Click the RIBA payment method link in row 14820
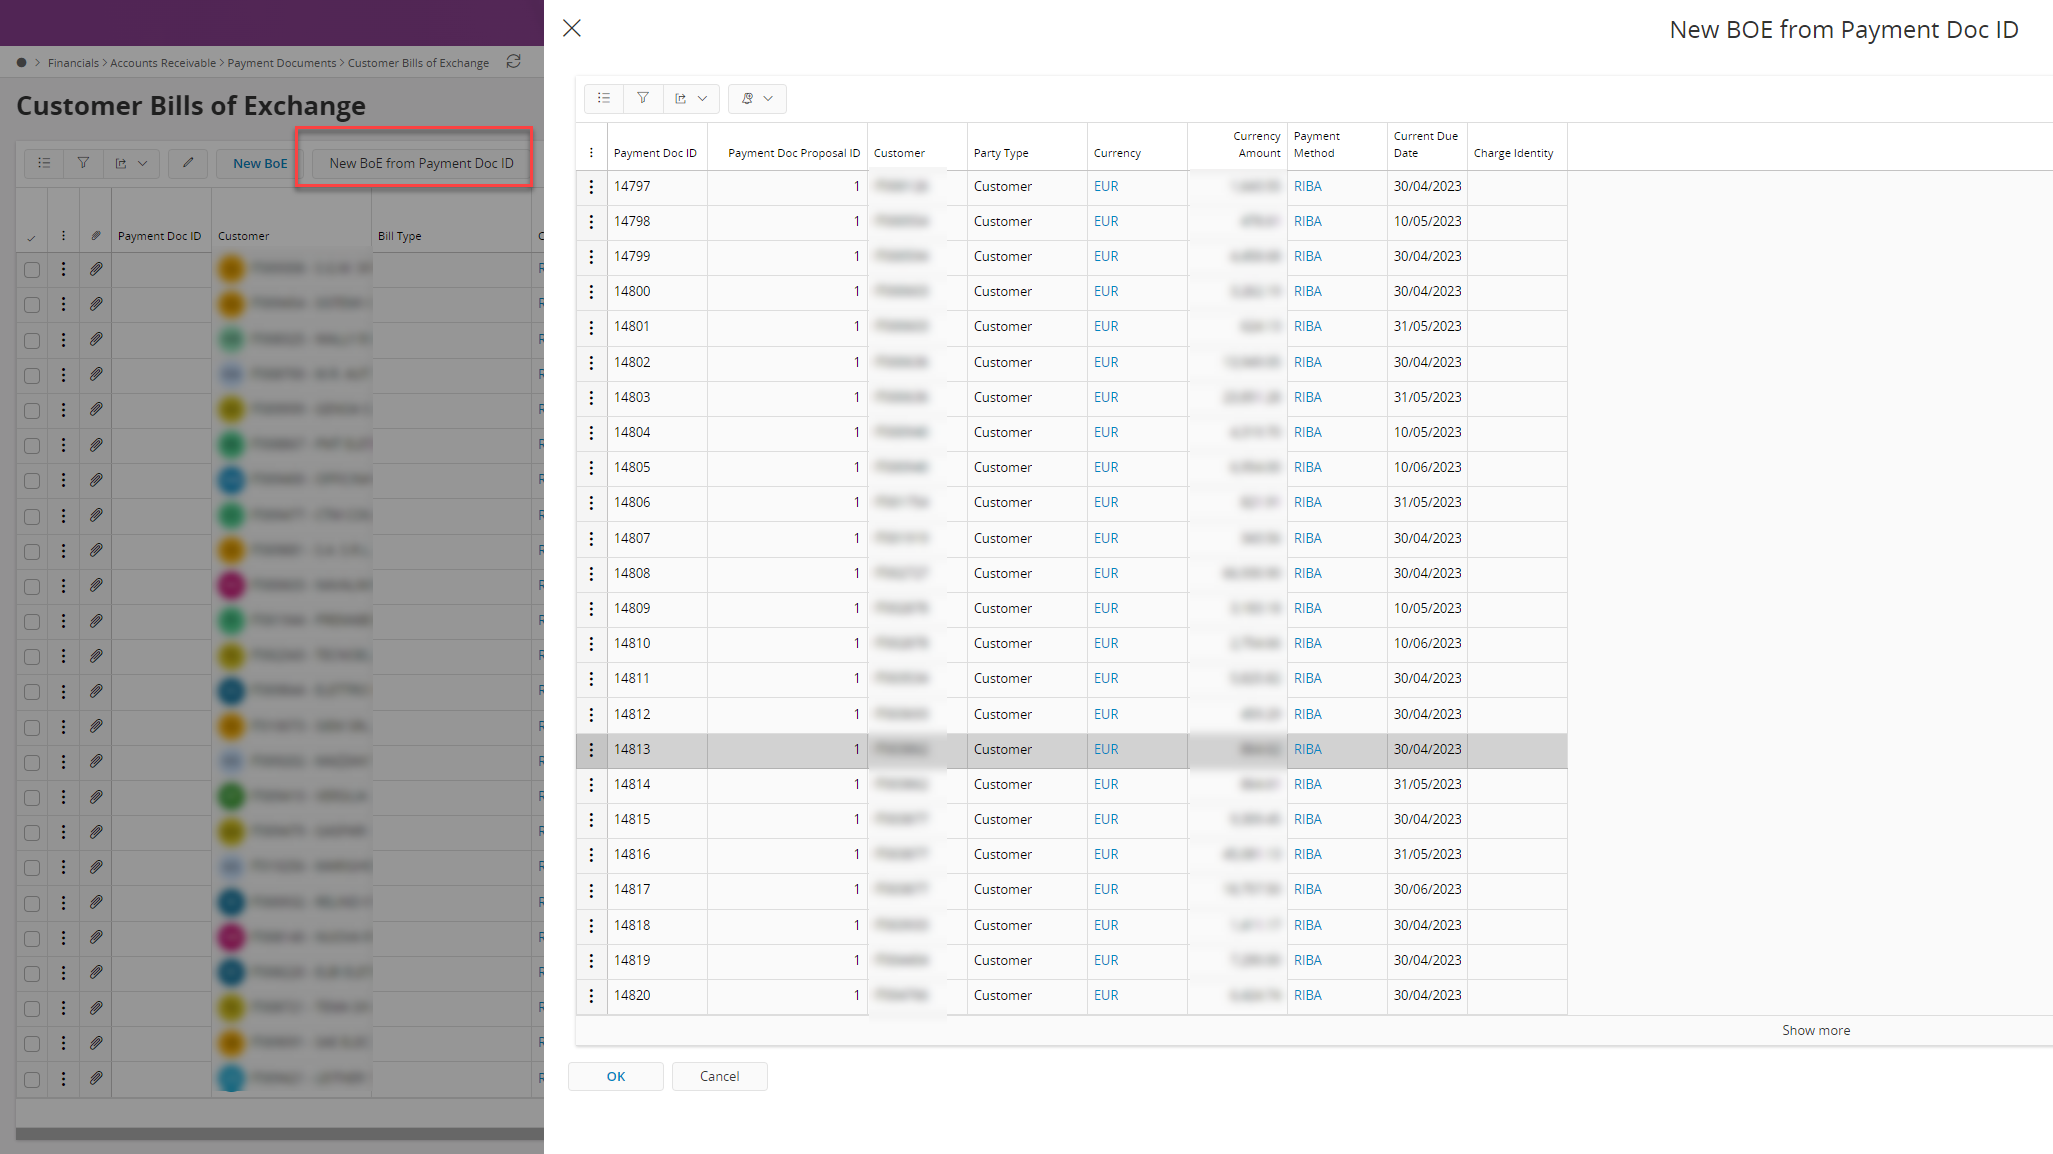Screen dimensions: 2053x1154 point(1308,996)
